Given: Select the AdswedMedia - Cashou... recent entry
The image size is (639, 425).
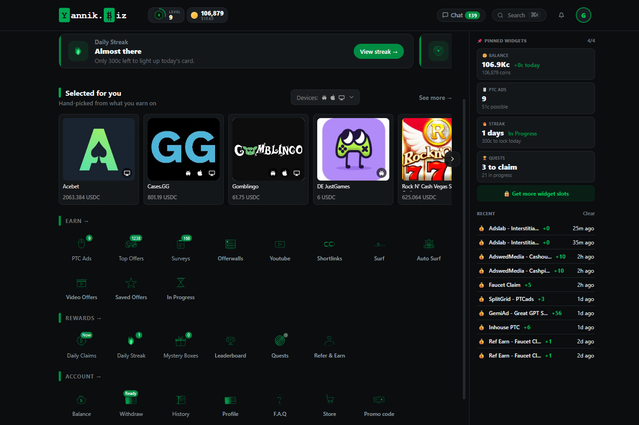Looking at the screenshot, I should [x=536, y=257].
